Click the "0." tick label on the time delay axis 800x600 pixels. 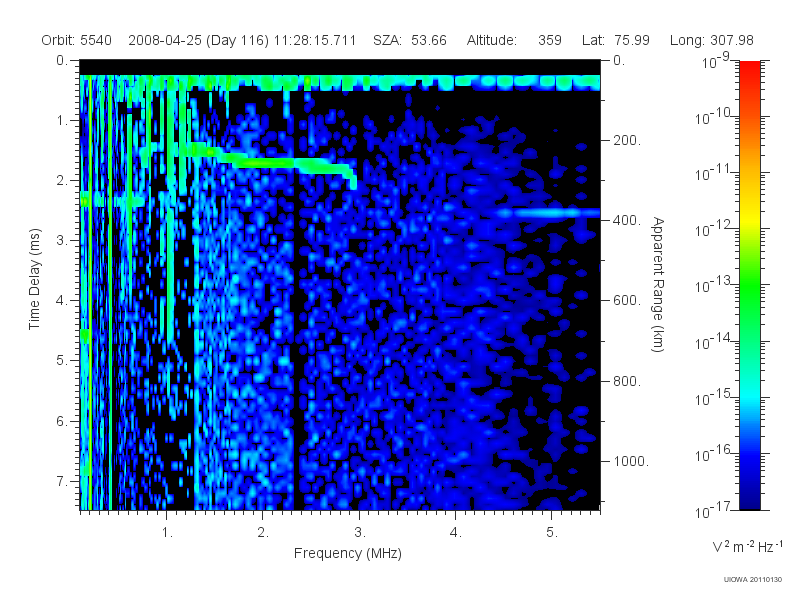click(x=62, y=61)
